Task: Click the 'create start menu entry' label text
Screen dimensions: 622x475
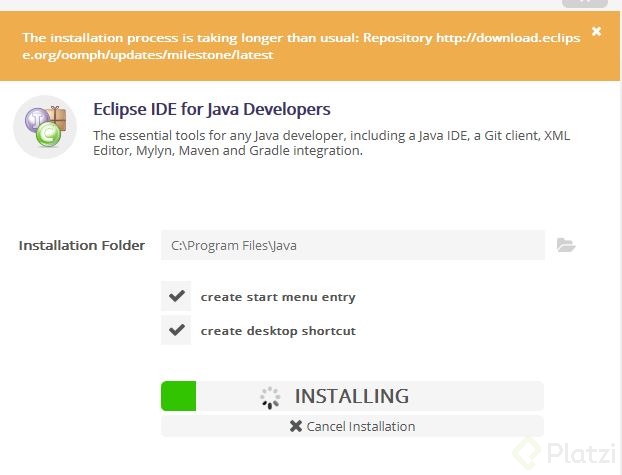Action: [278, 297]
